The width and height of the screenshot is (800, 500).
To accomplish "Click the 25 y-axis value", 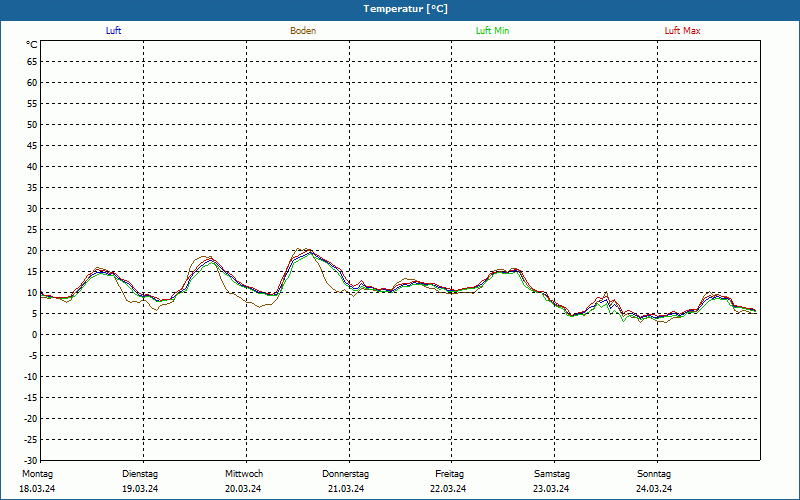I will coord(32,230).
